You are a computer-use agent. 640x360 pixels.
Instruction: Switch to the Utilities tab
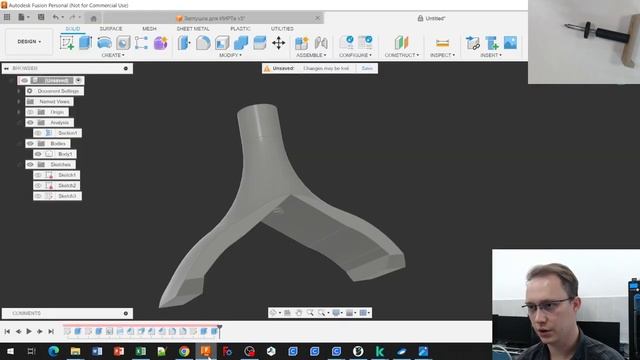282,29
